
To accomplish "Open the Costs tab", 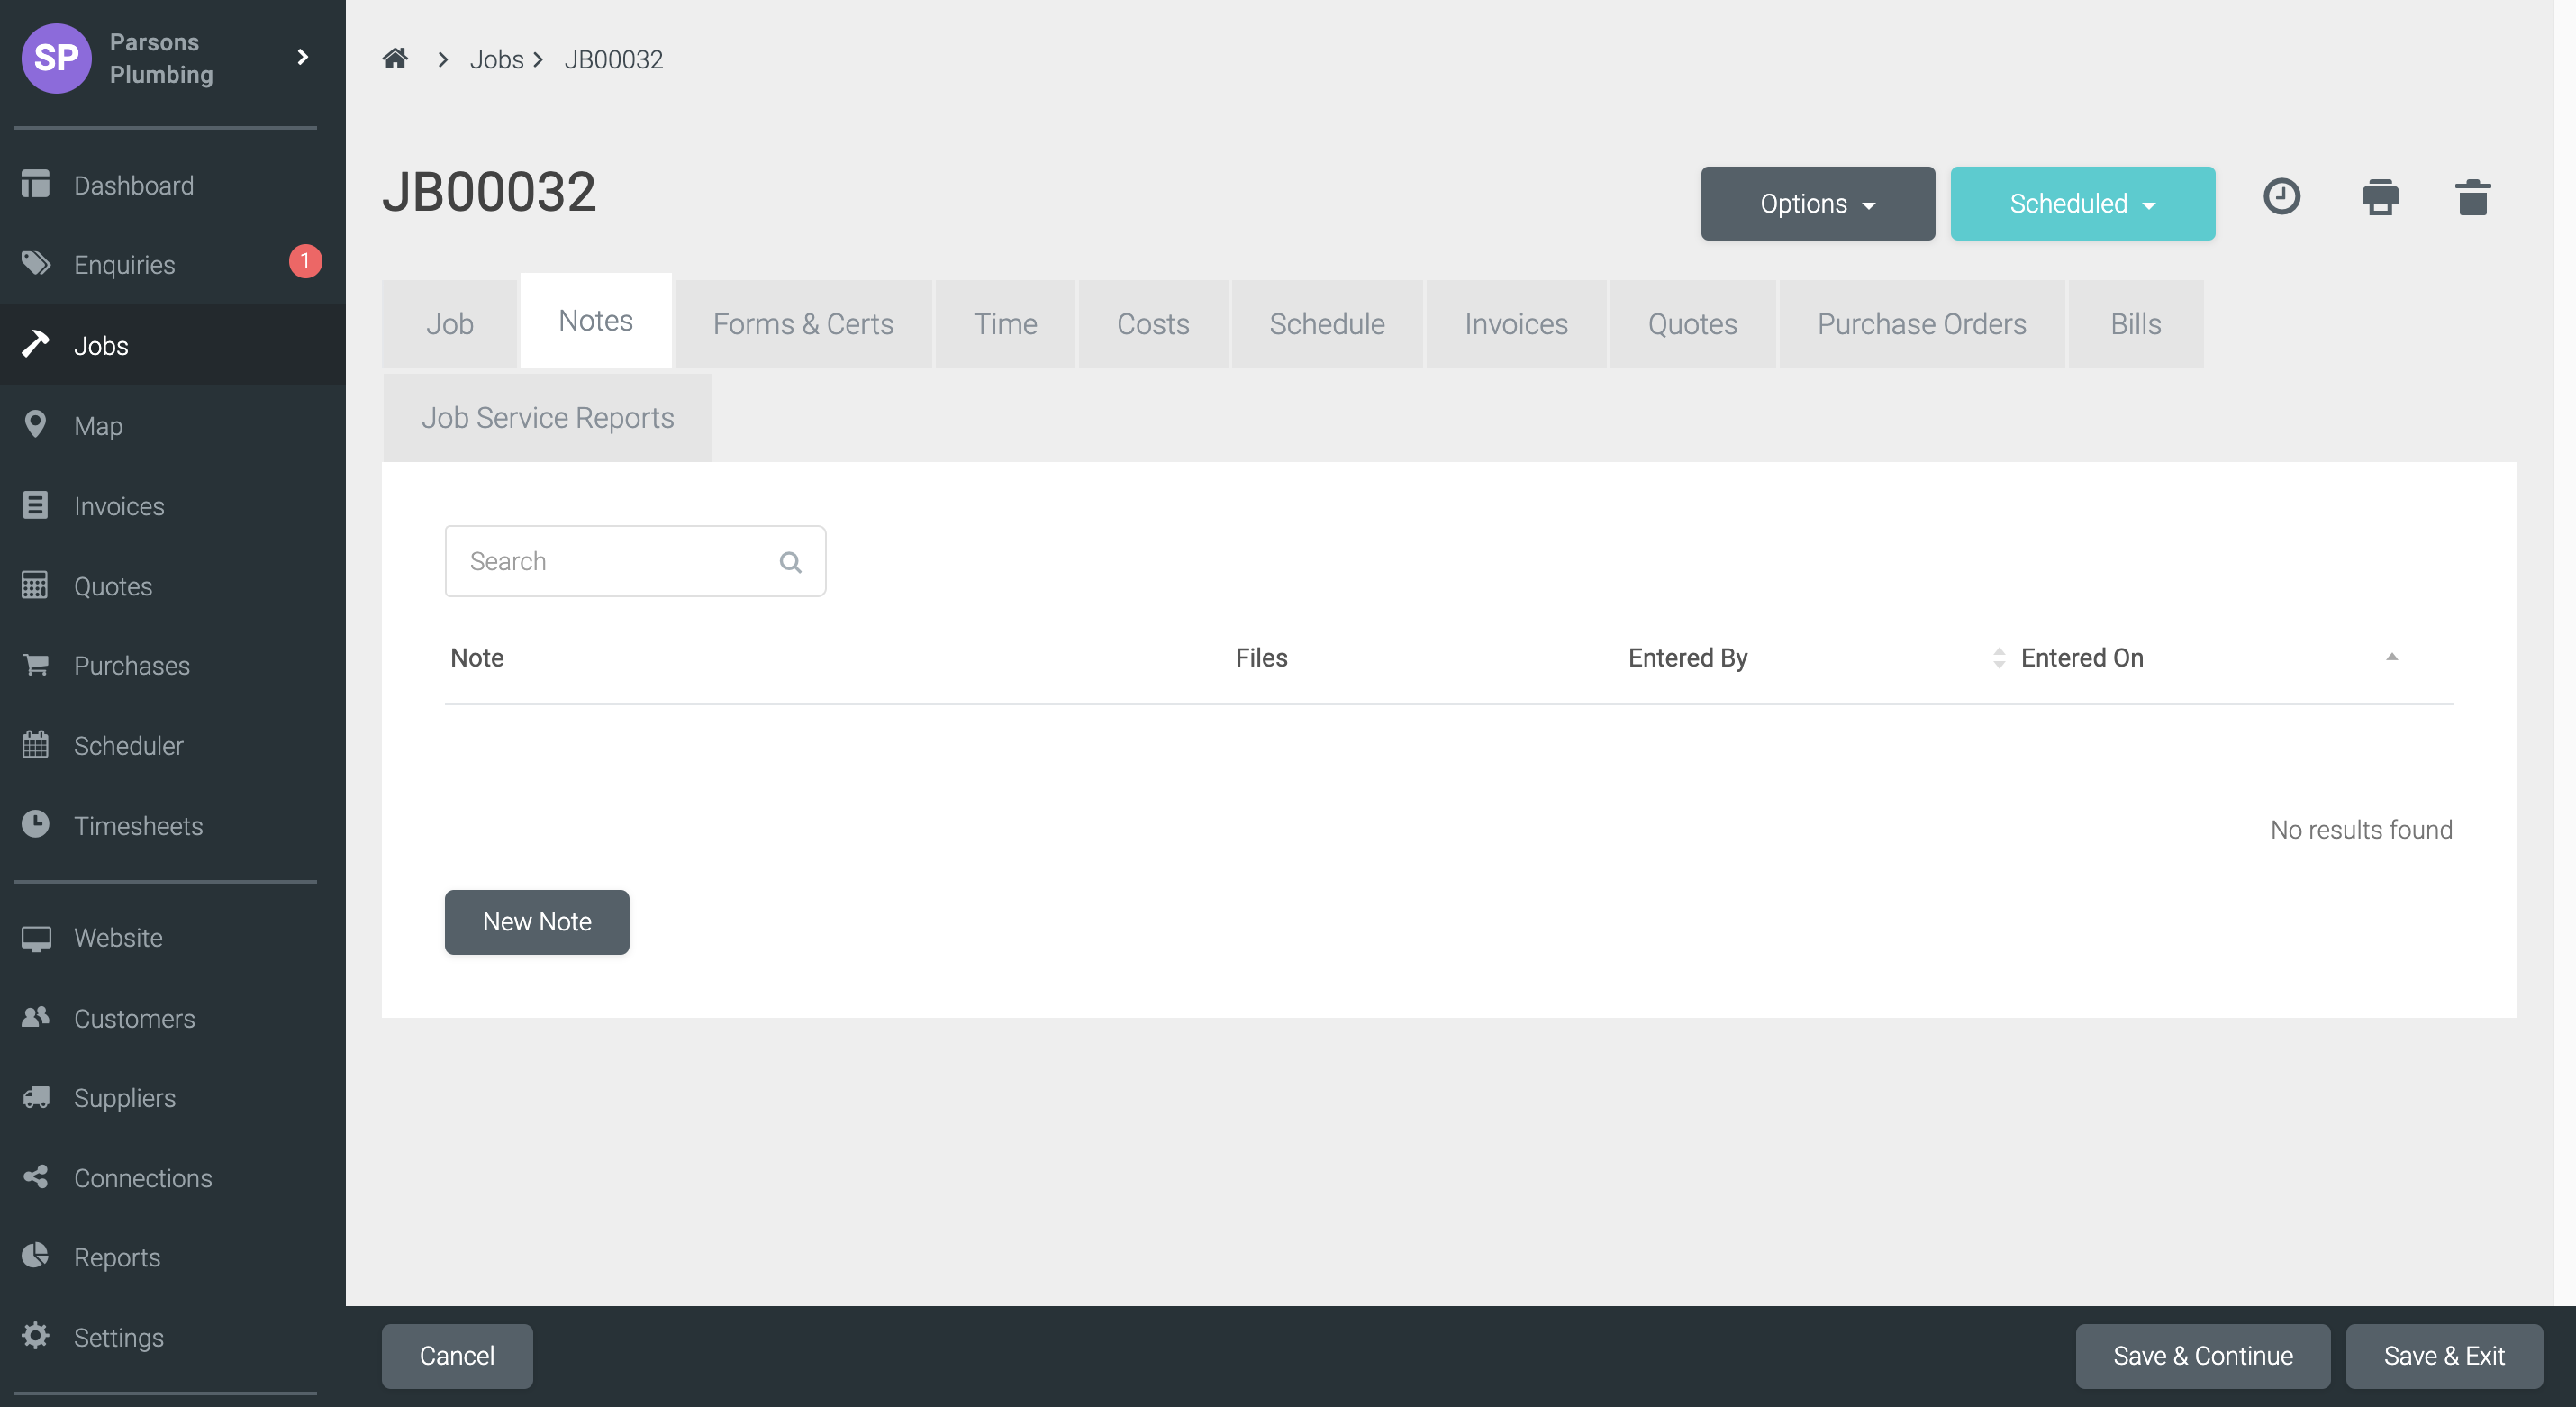I will (x=1153, y=324).
